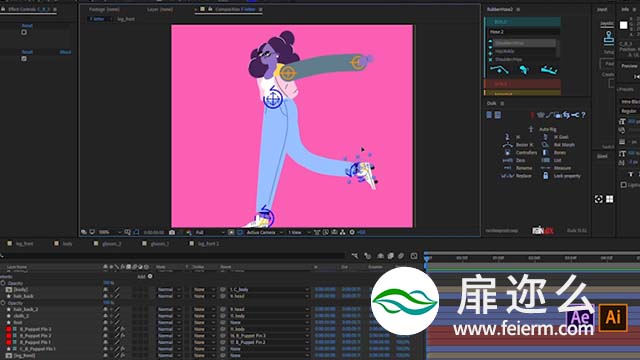Click the right cyan hose icon in RubberHose
This screenshot has width=640, height=360.
549,70
